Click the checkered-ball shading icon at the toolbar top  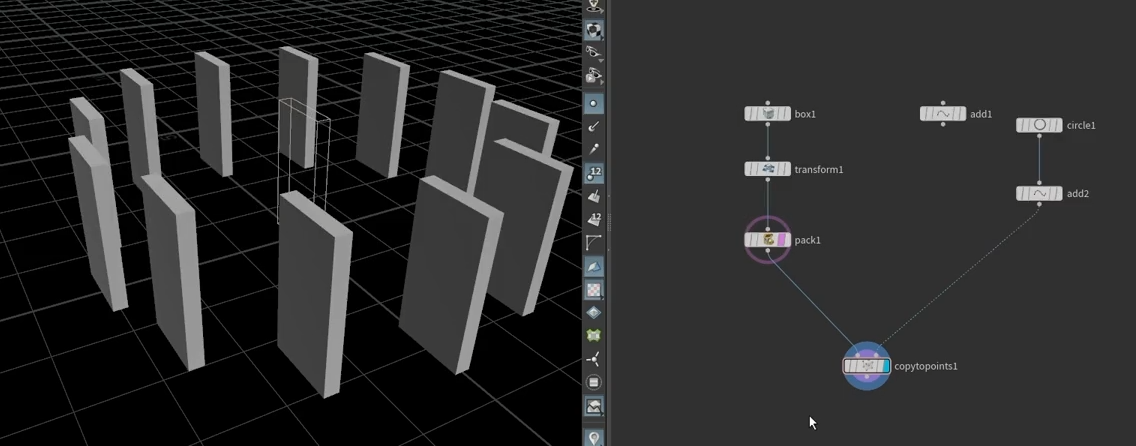click(593, 30)
